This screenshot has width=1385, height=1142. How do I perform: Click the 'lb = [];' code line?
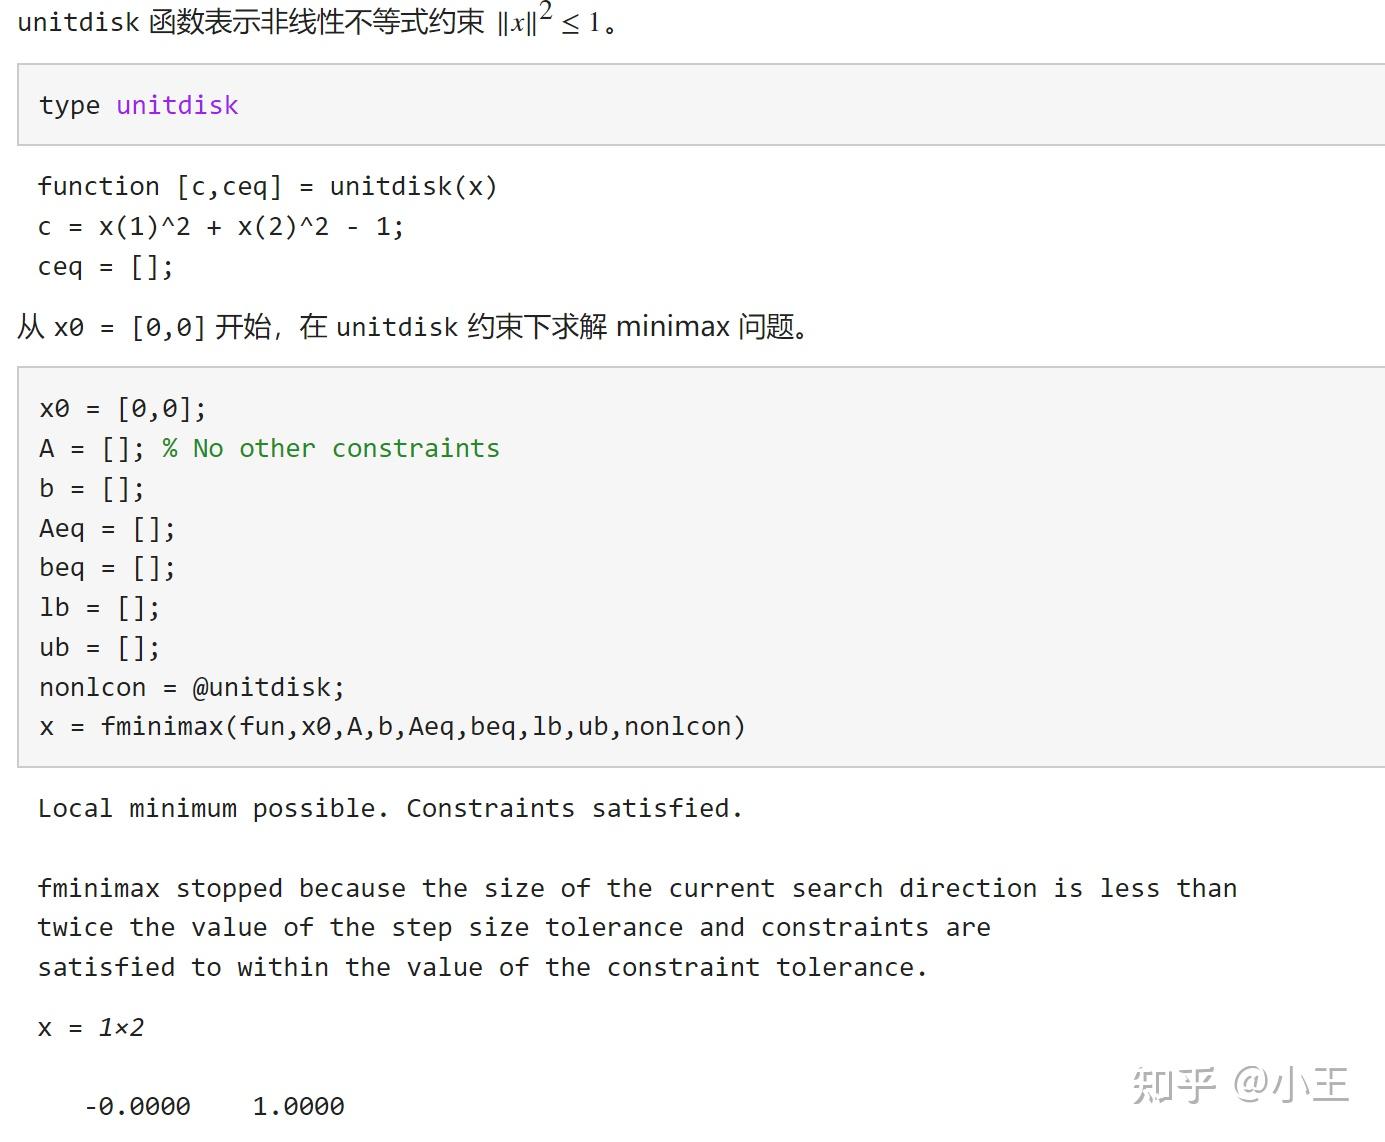tap(99, 608)
